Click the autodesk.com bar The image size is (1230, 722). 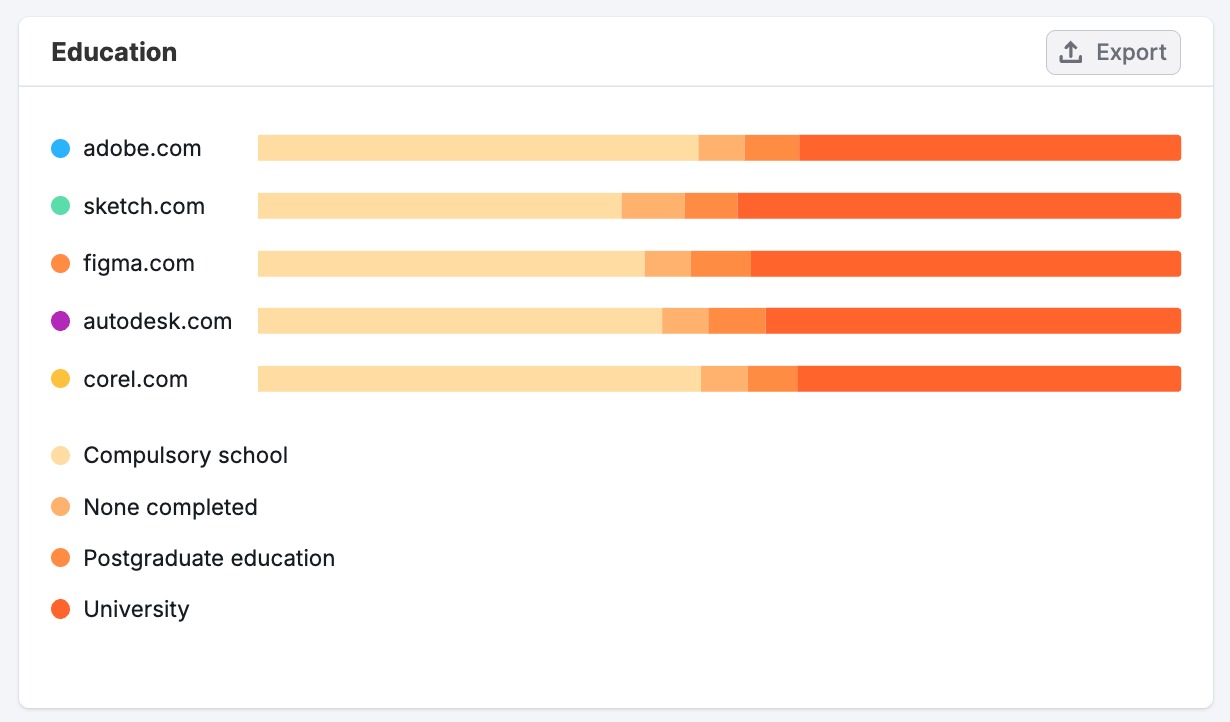coord(720,321)
